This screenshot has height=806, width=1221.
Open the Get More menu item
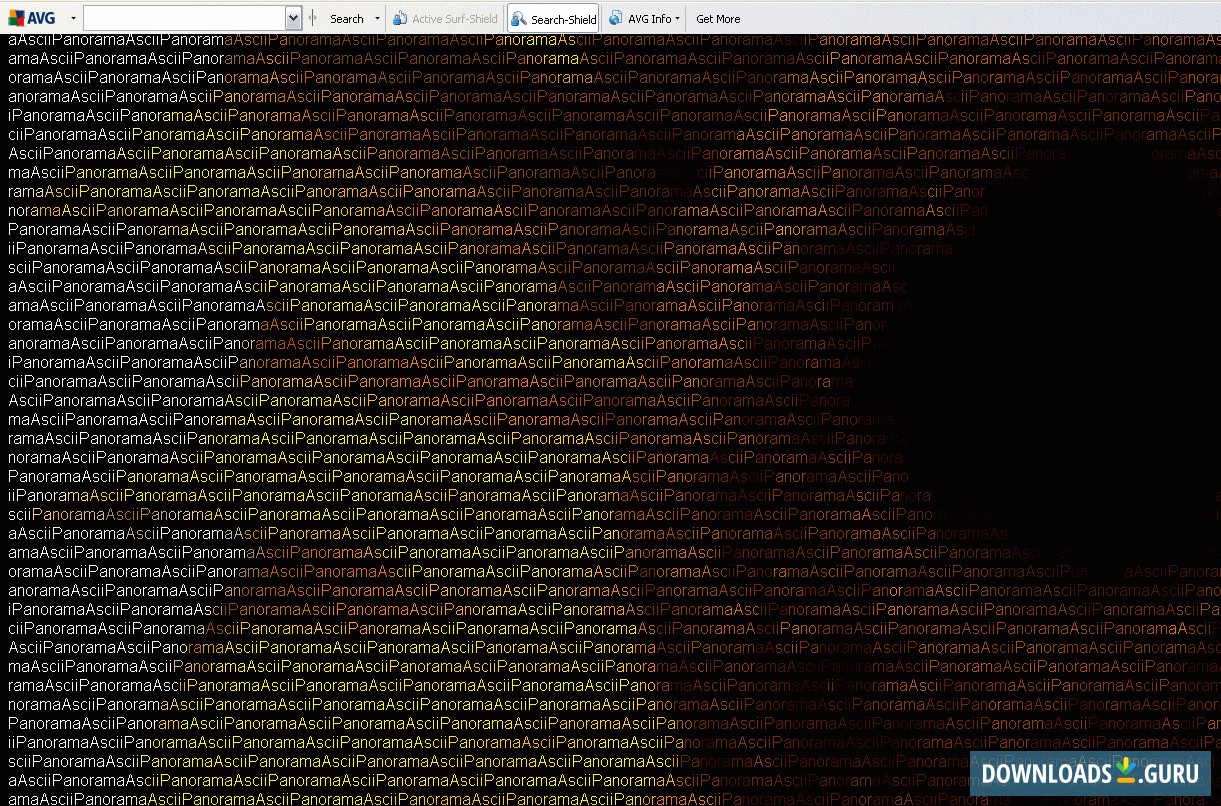[719, 18]
